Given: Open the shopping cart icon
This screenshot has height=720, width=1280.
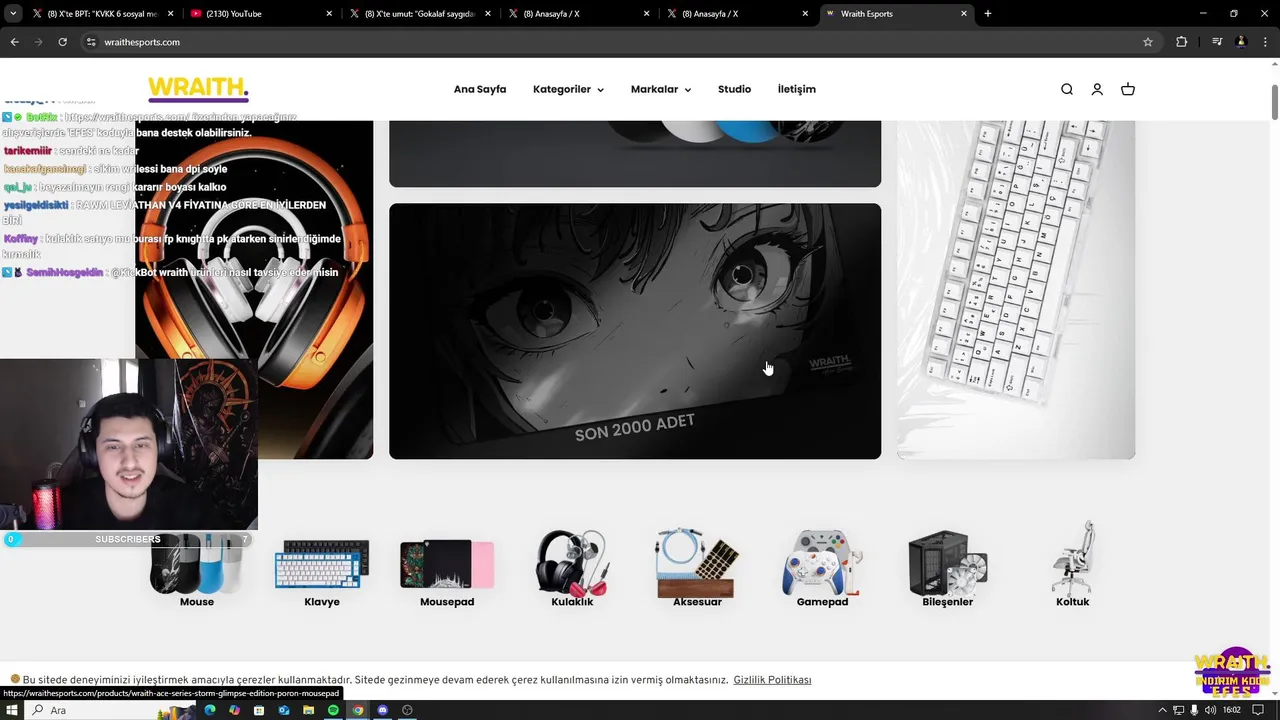Looking at the screenshot, I should click(1128, 89).
